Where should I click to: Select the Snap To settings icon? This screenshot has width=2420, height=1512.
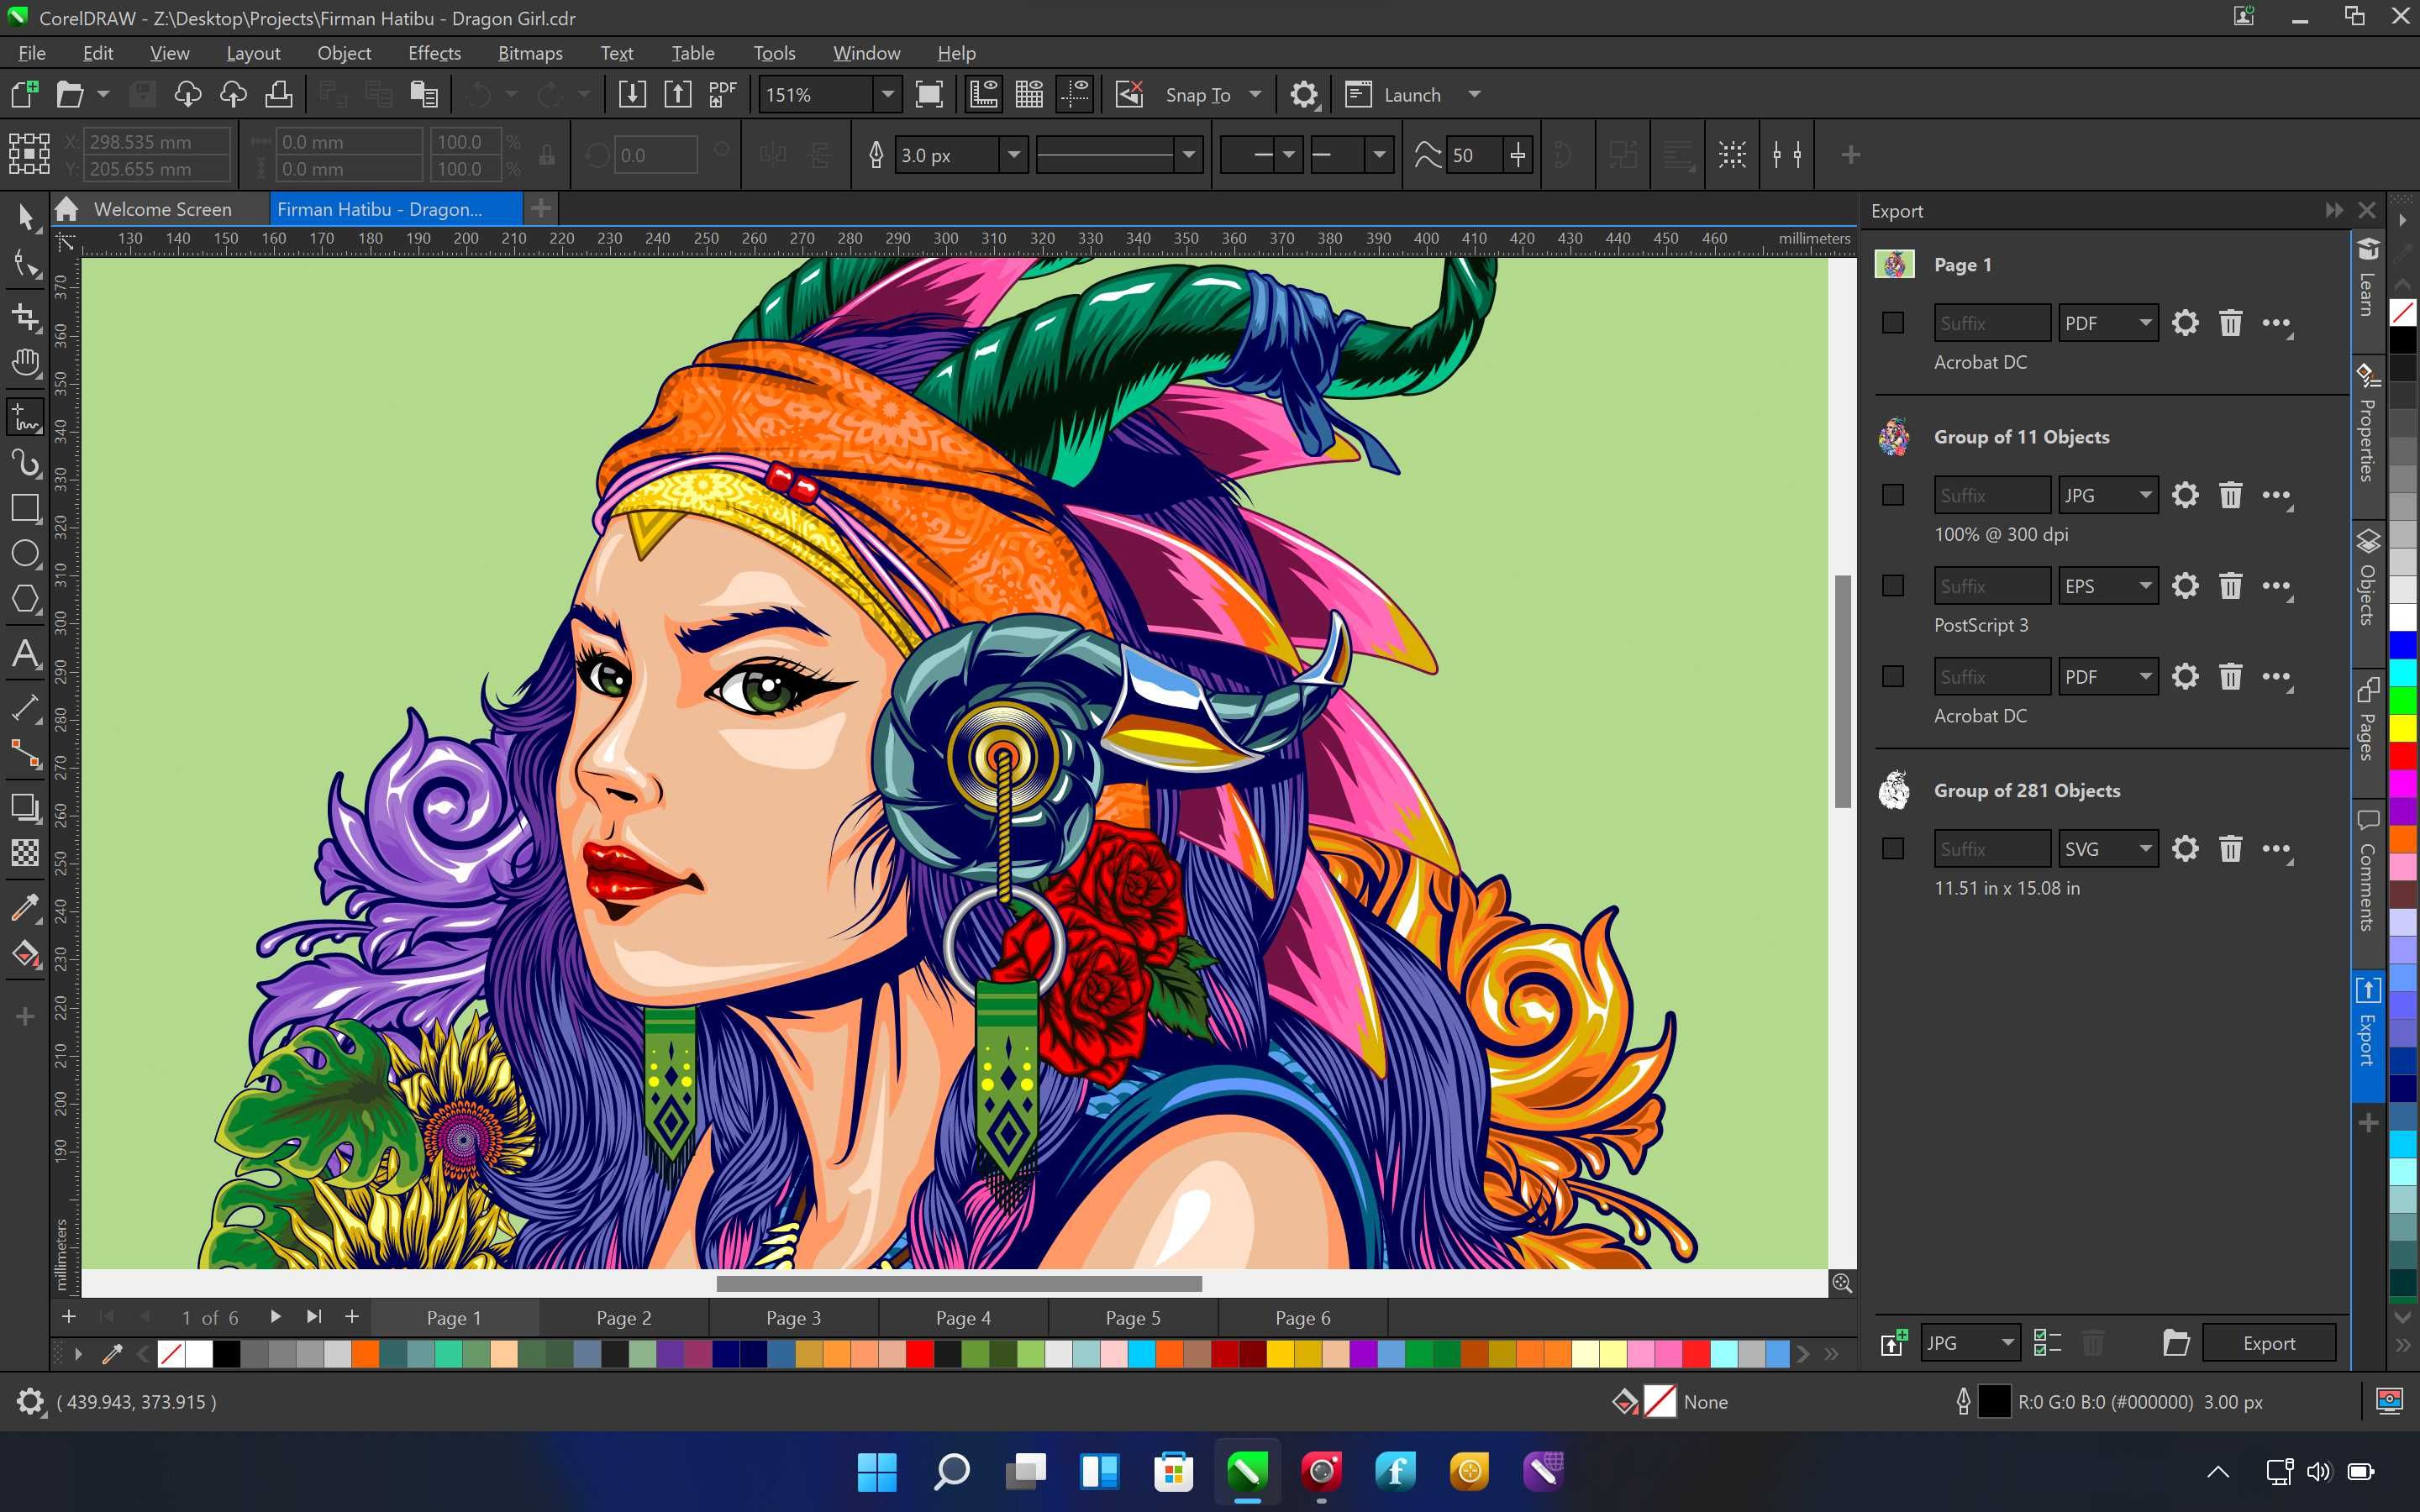coord(1305,94)
